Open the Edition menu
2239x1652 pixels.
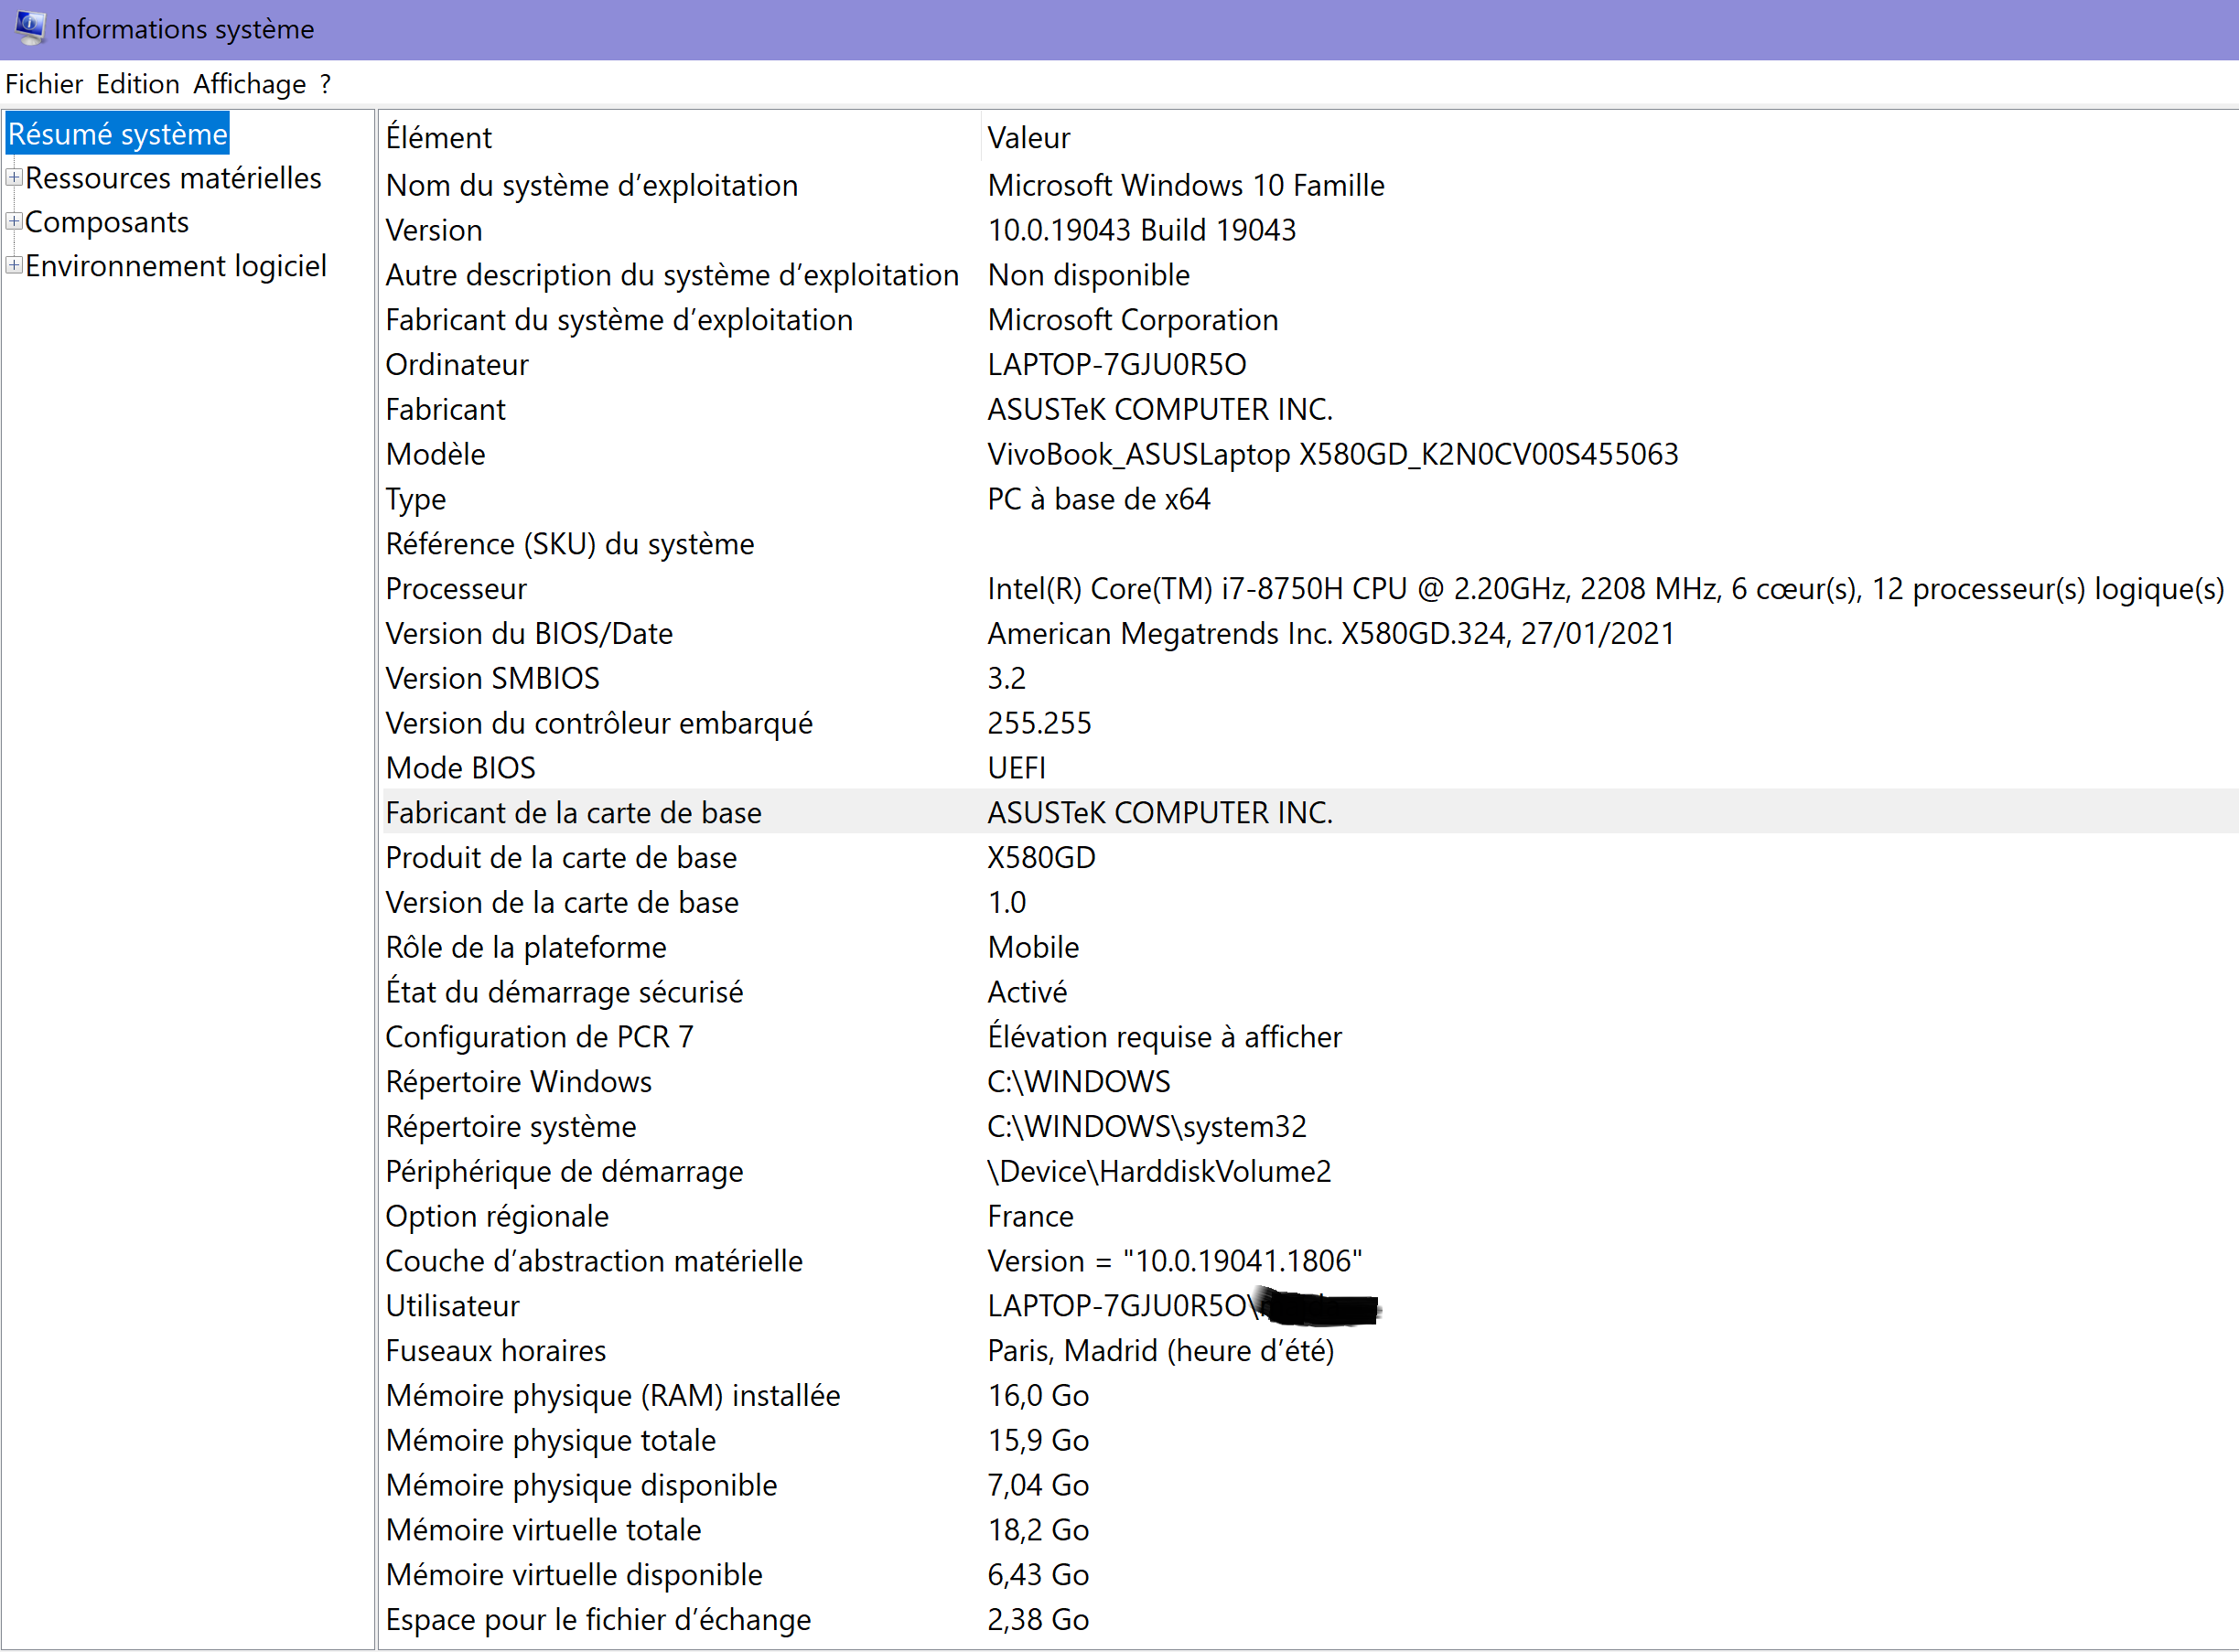pos(138,84)
